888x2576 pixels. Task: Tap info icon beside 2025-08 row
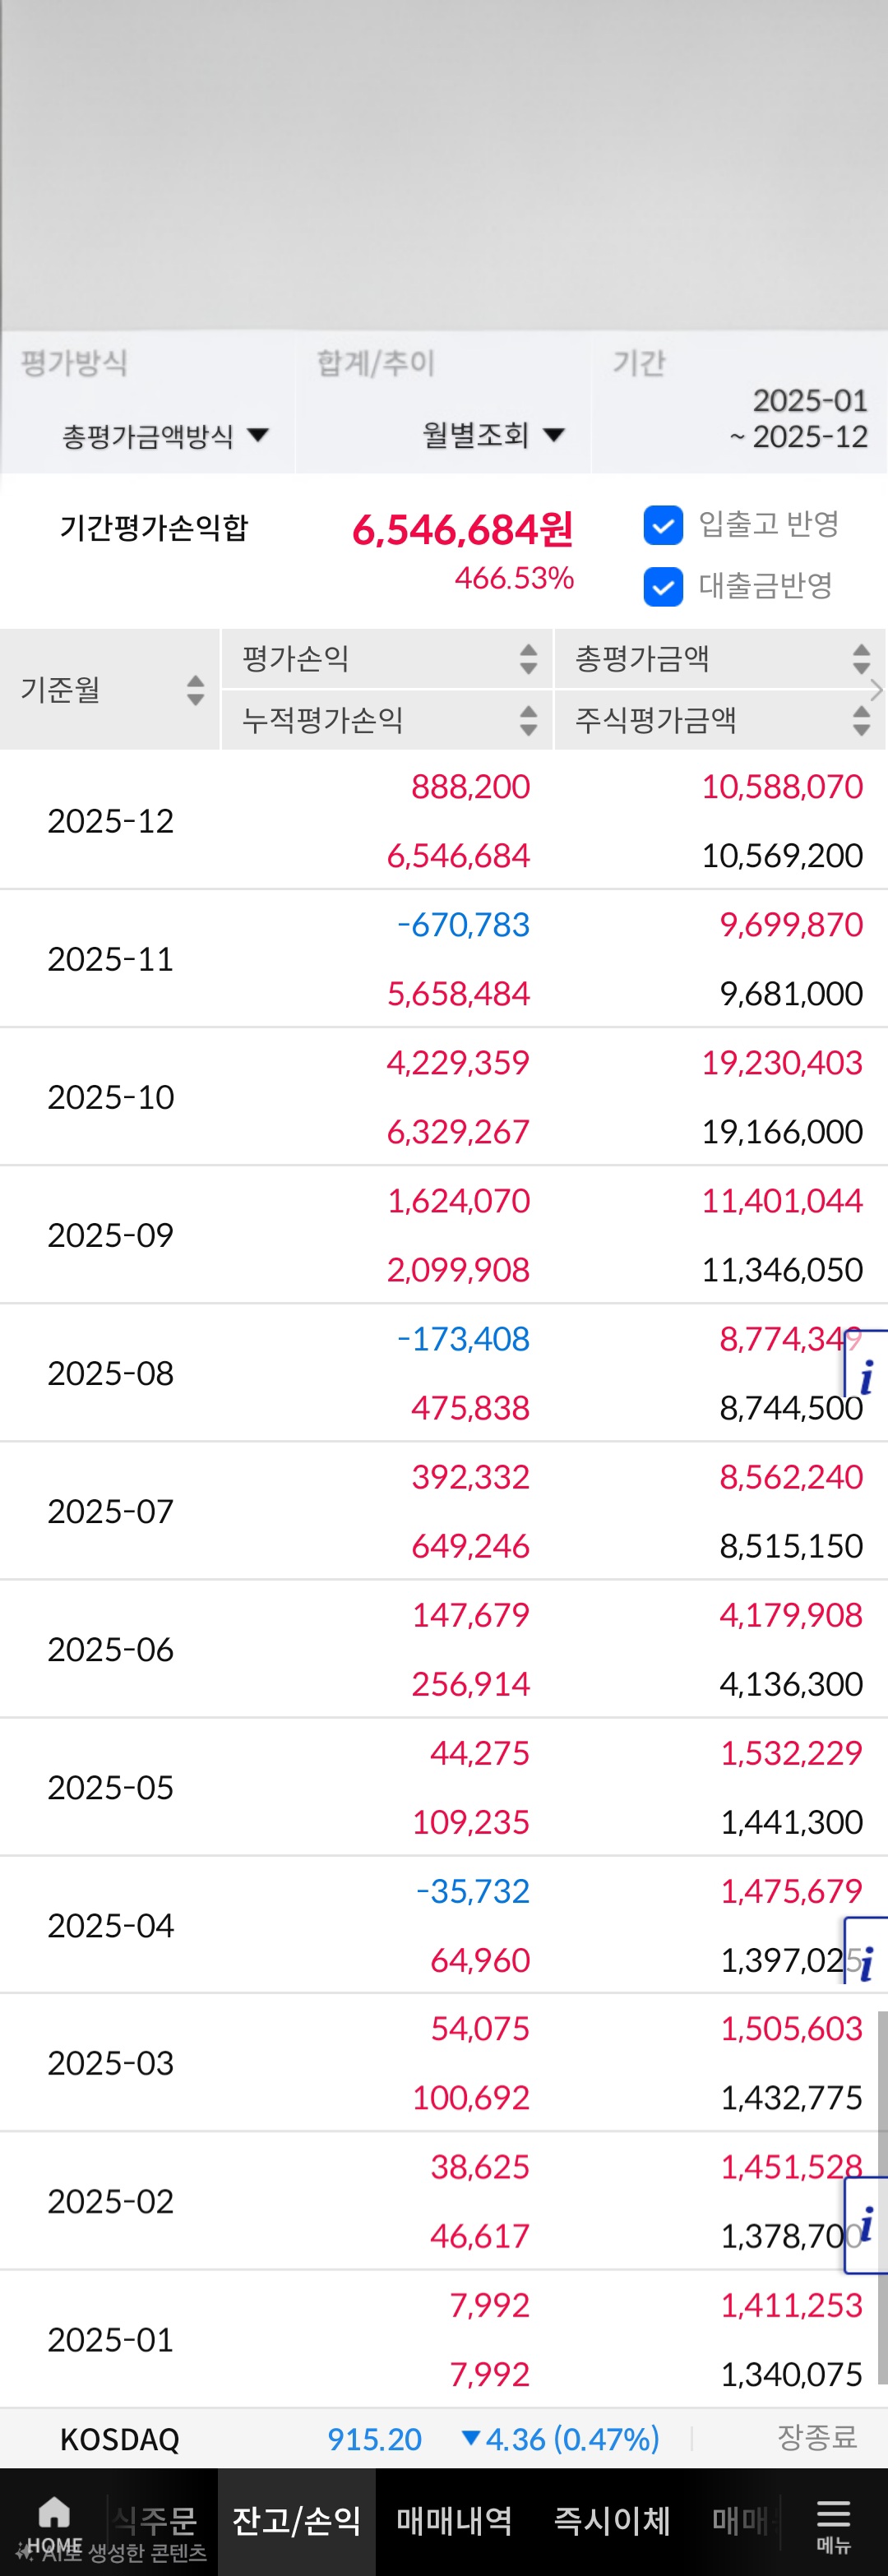pyautogui.click(x=866, y=1377)
